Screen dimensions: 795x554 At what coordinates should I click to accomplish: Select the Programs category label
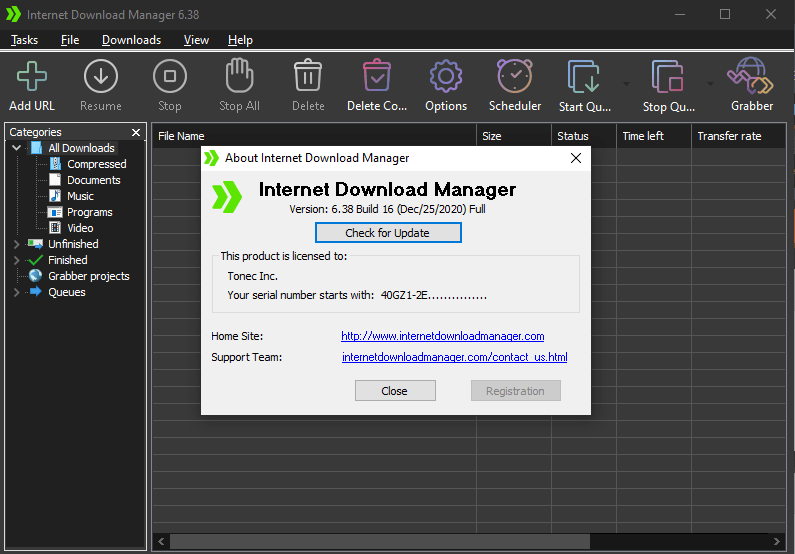click(90, 212)
